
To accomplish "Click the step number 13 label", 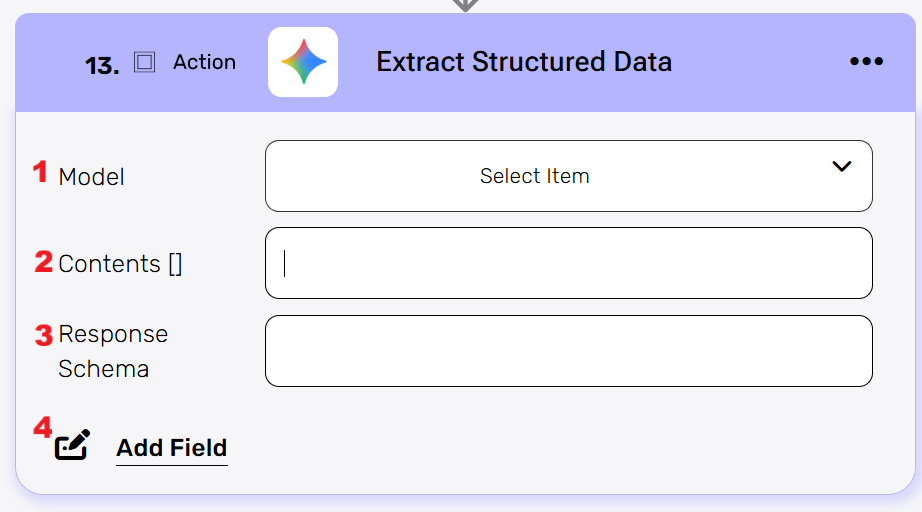I will [102, 66].
